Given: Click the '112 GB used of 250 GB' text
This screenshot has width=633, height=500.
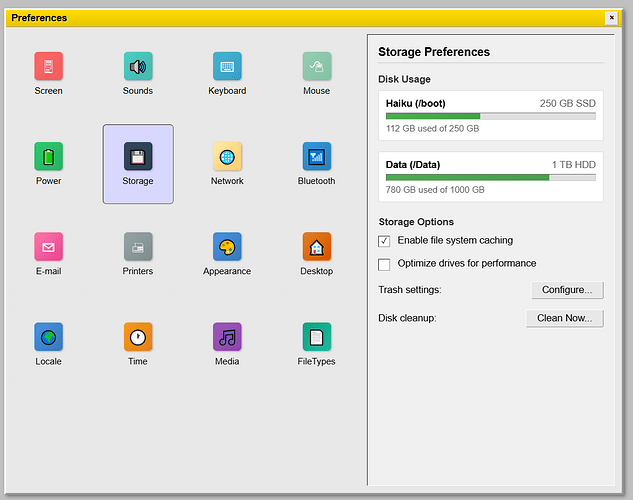Looking at the screenshot, I should pyautogui.click(x=432, y=128).
